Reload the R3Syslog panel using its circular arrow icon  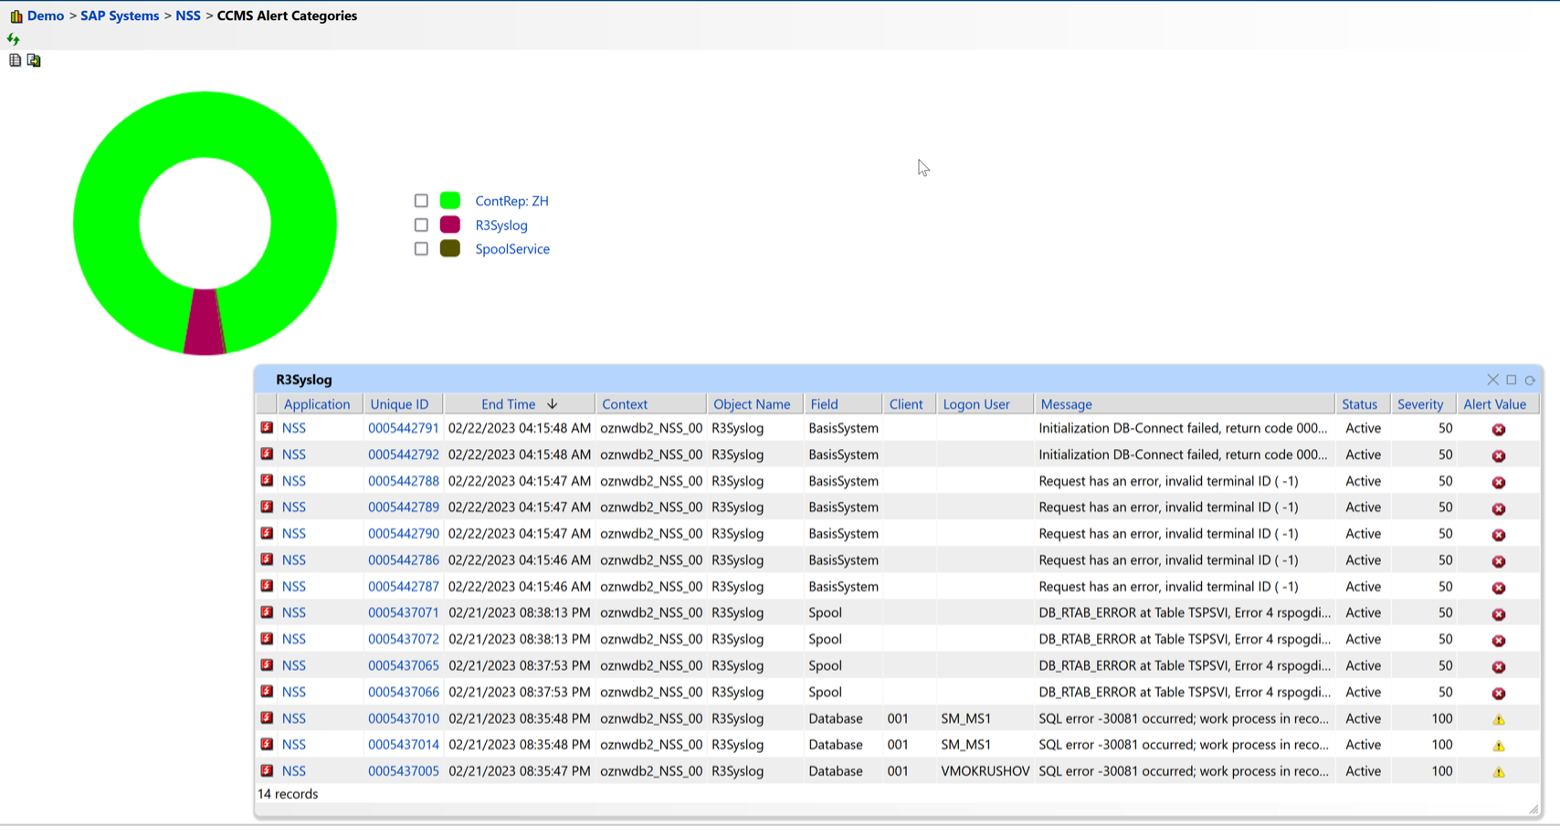tap(1530, 379)
